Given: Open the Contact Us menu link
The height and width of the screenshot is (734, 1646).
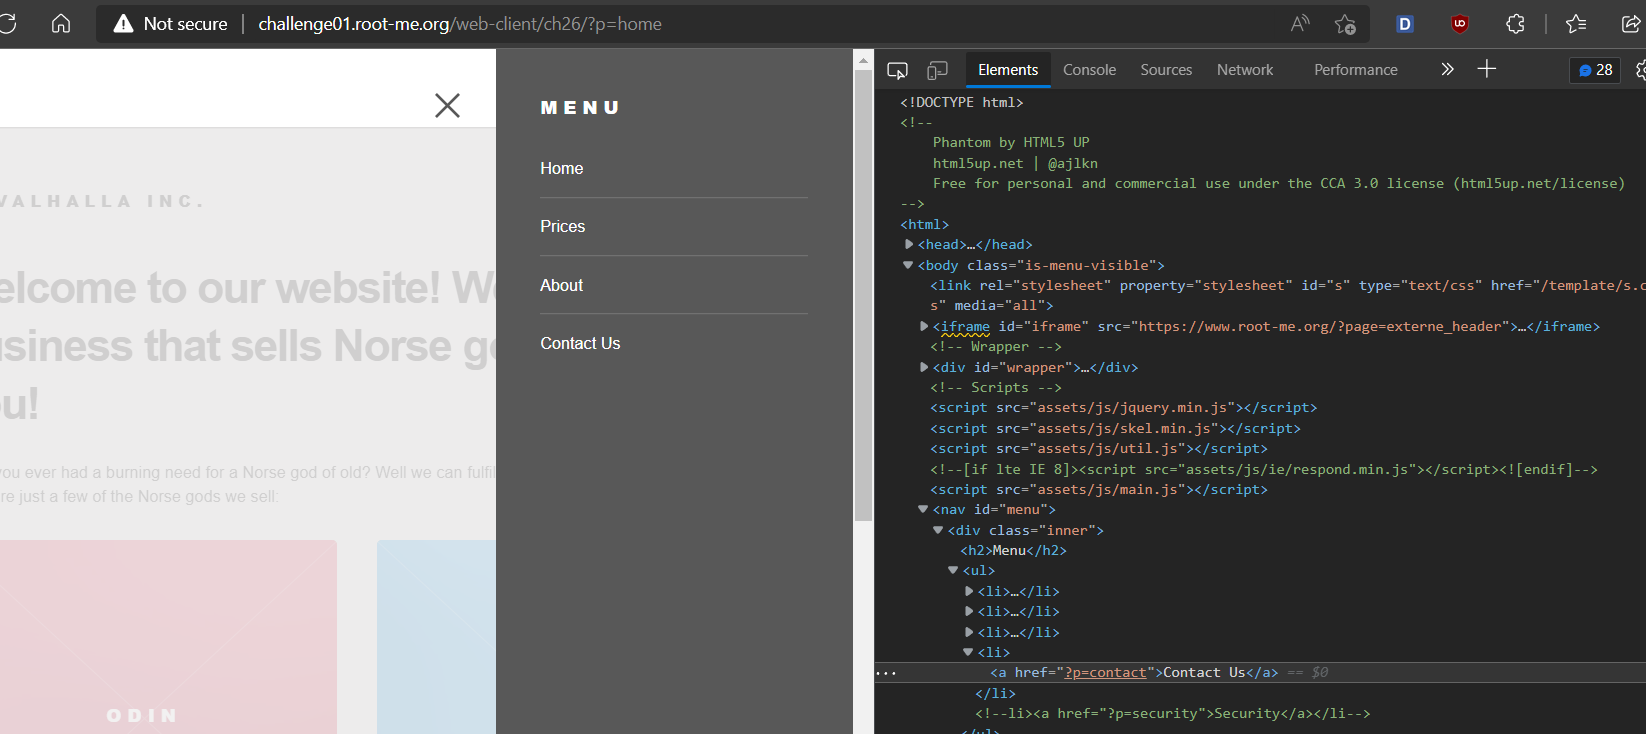Looking at the screenshot, I should [x=580, y=343].
